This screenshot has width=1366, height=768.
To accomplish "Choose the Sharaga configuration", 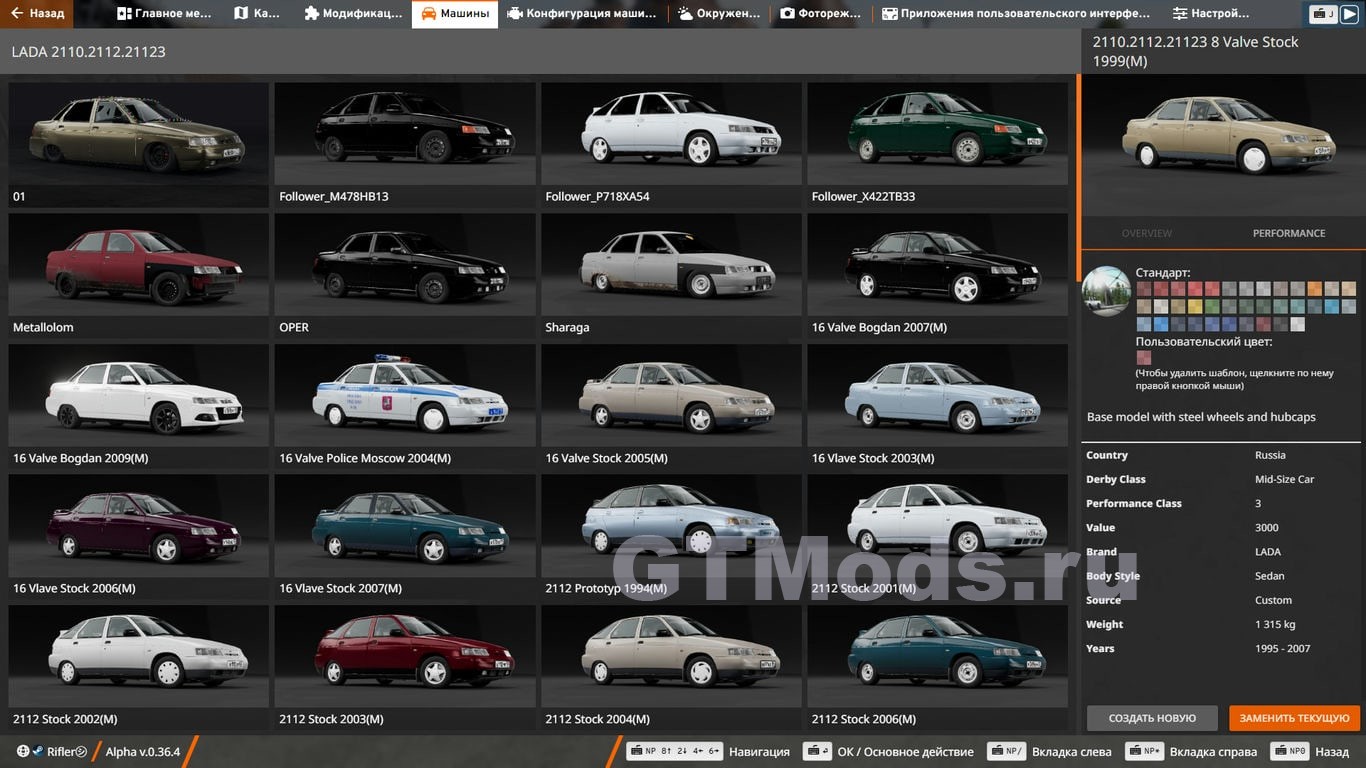I will click(x=671, y=275).
